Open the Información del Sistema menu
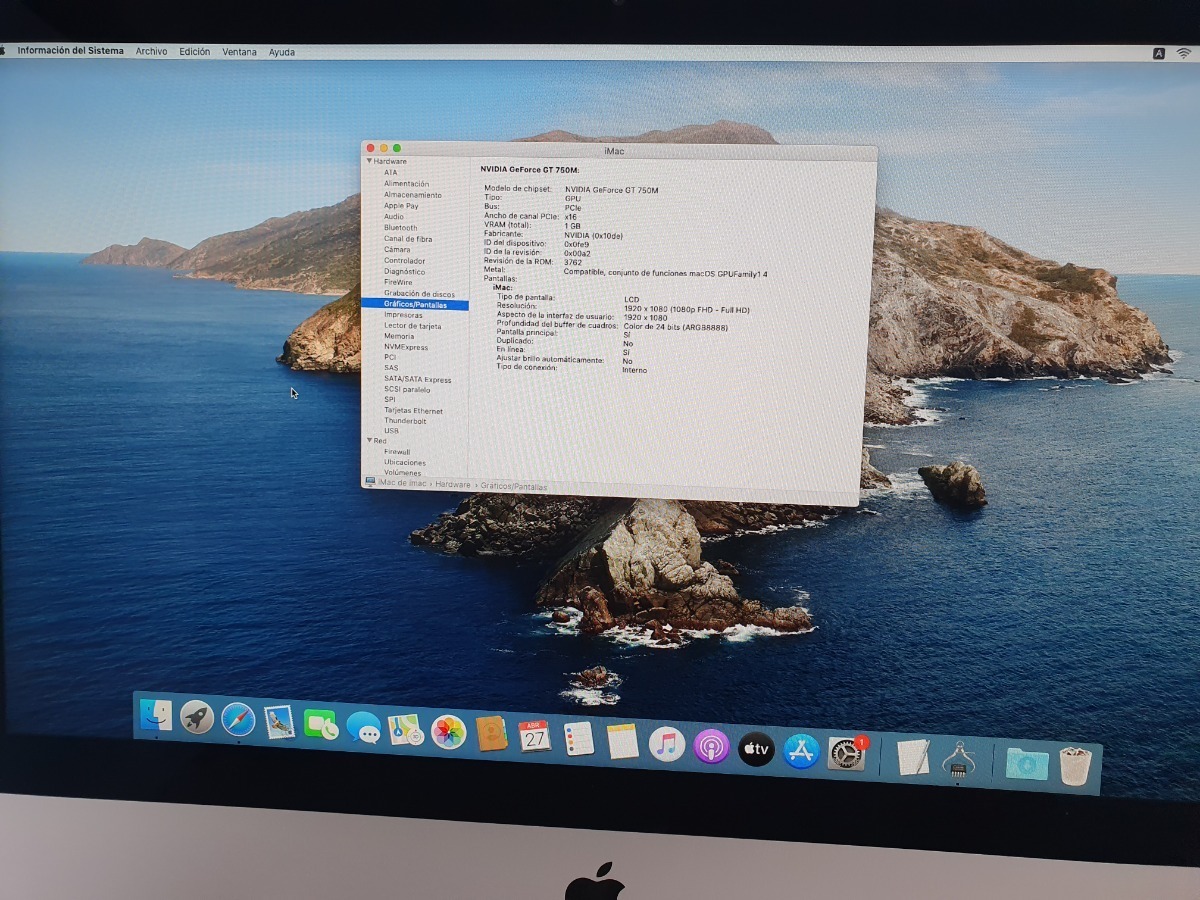Viewport: 1200px width, 900px height. pyautogui.click(x=70, y=51)
